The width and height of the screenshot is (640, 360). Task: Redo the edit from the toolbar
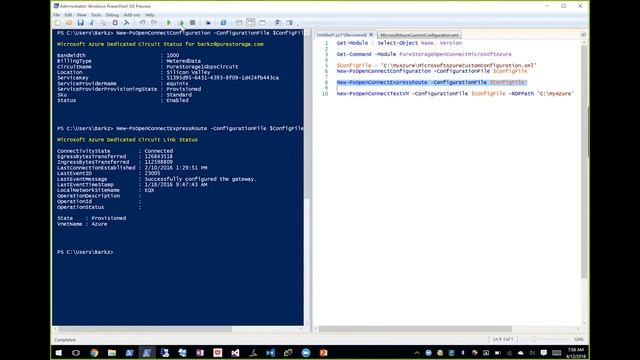point(154,23)
